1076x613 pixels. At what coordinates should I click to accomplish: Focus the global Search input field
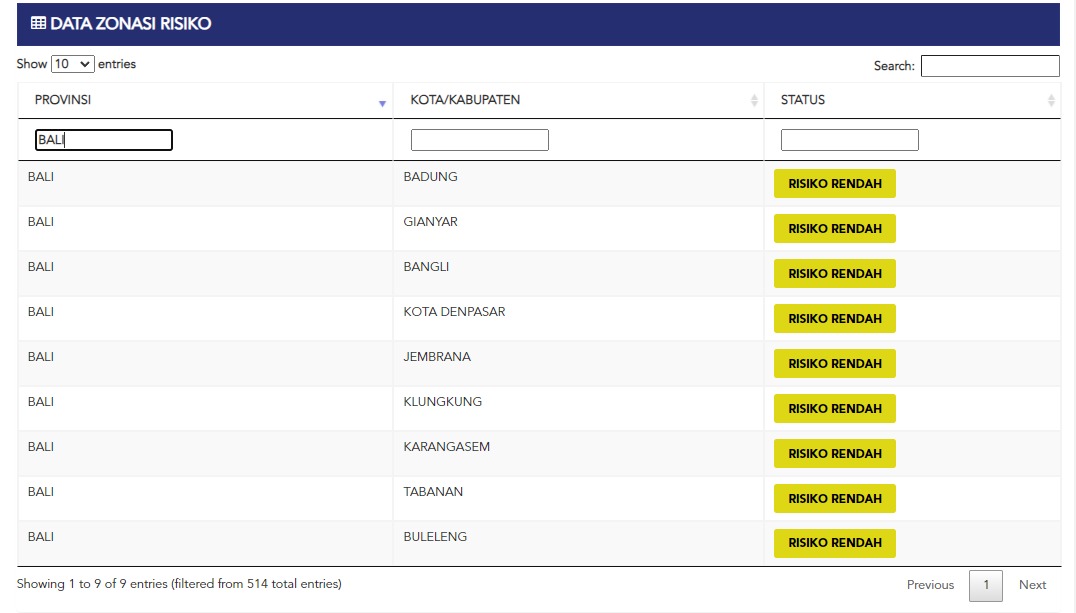click(989, 66)
